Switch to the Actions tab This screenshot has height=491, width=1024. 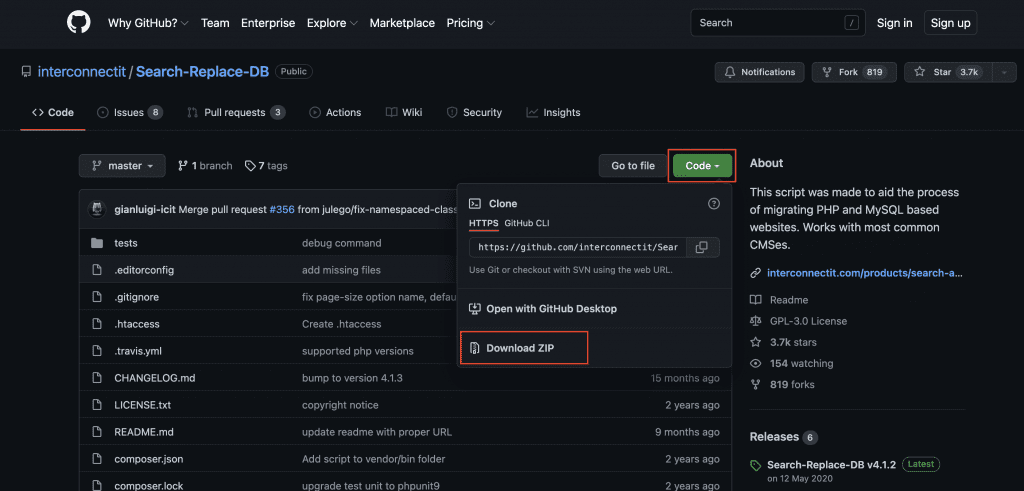pos(335,112)
